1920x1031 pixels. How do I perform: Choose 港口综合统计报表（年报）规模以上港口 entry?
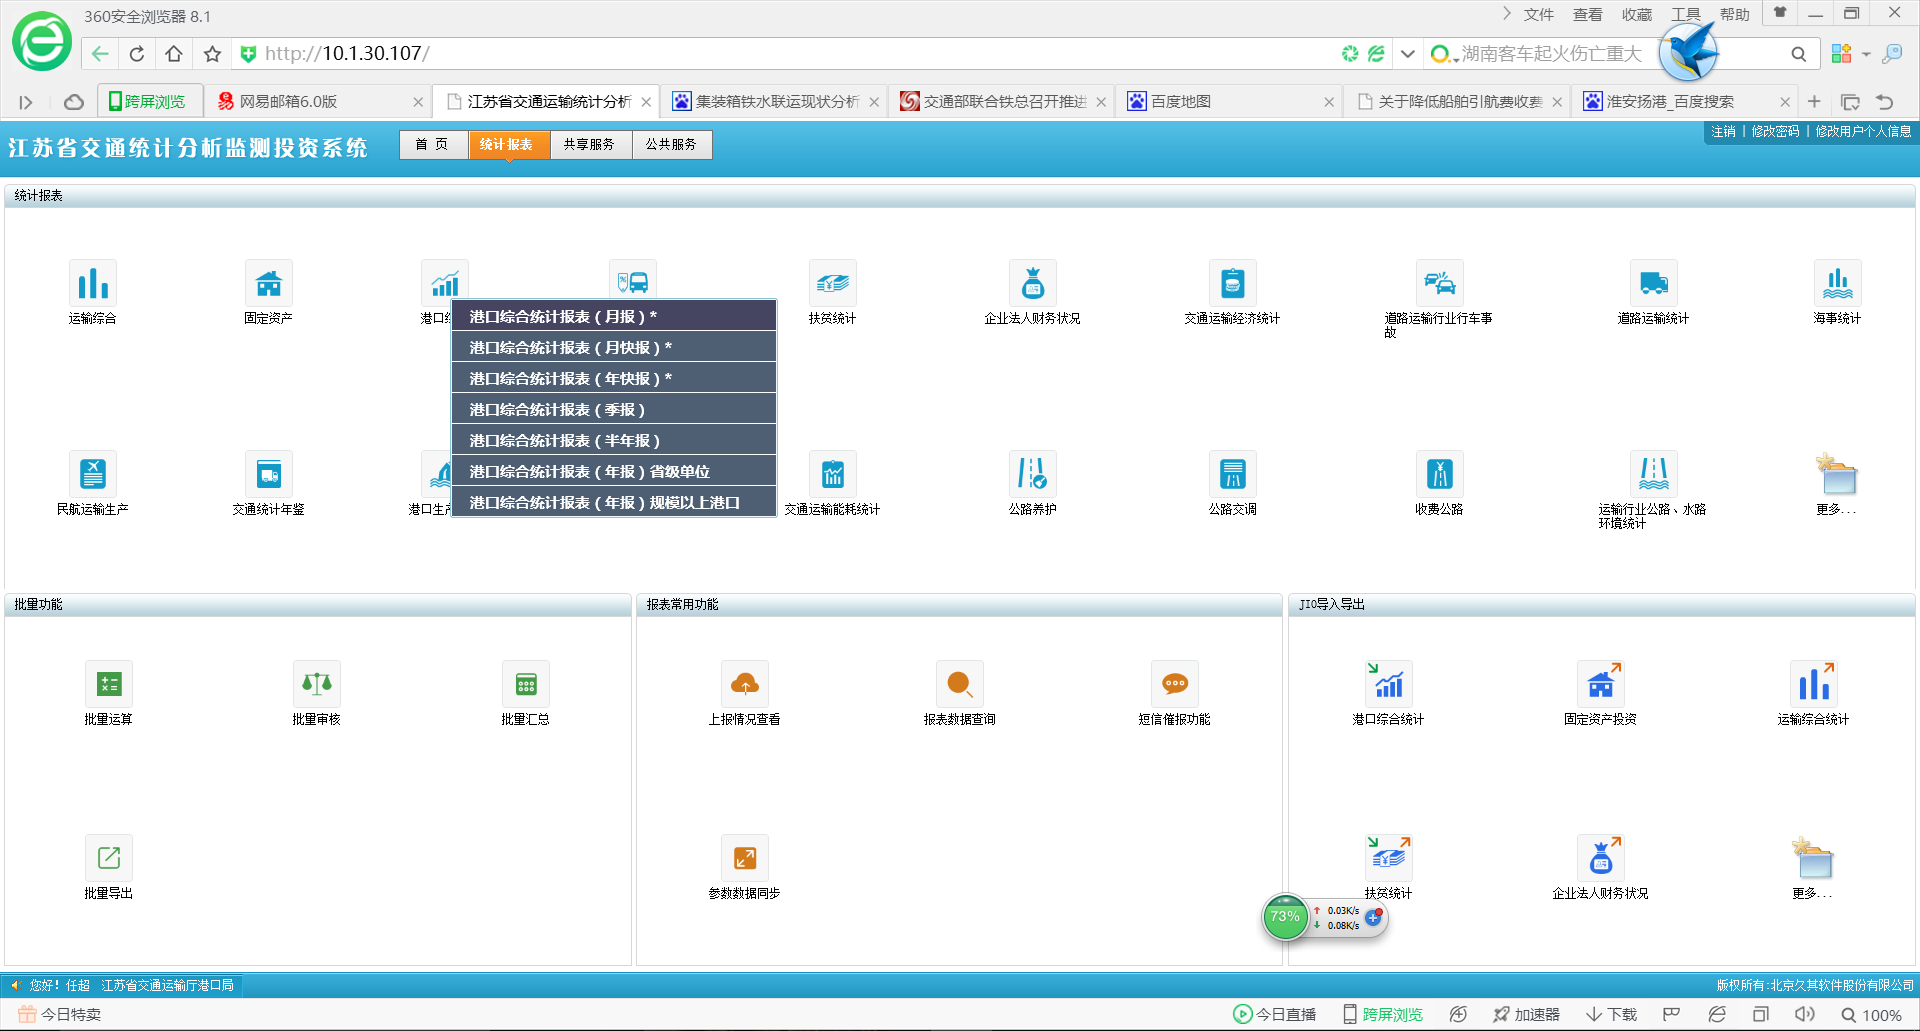pos(613,503)
